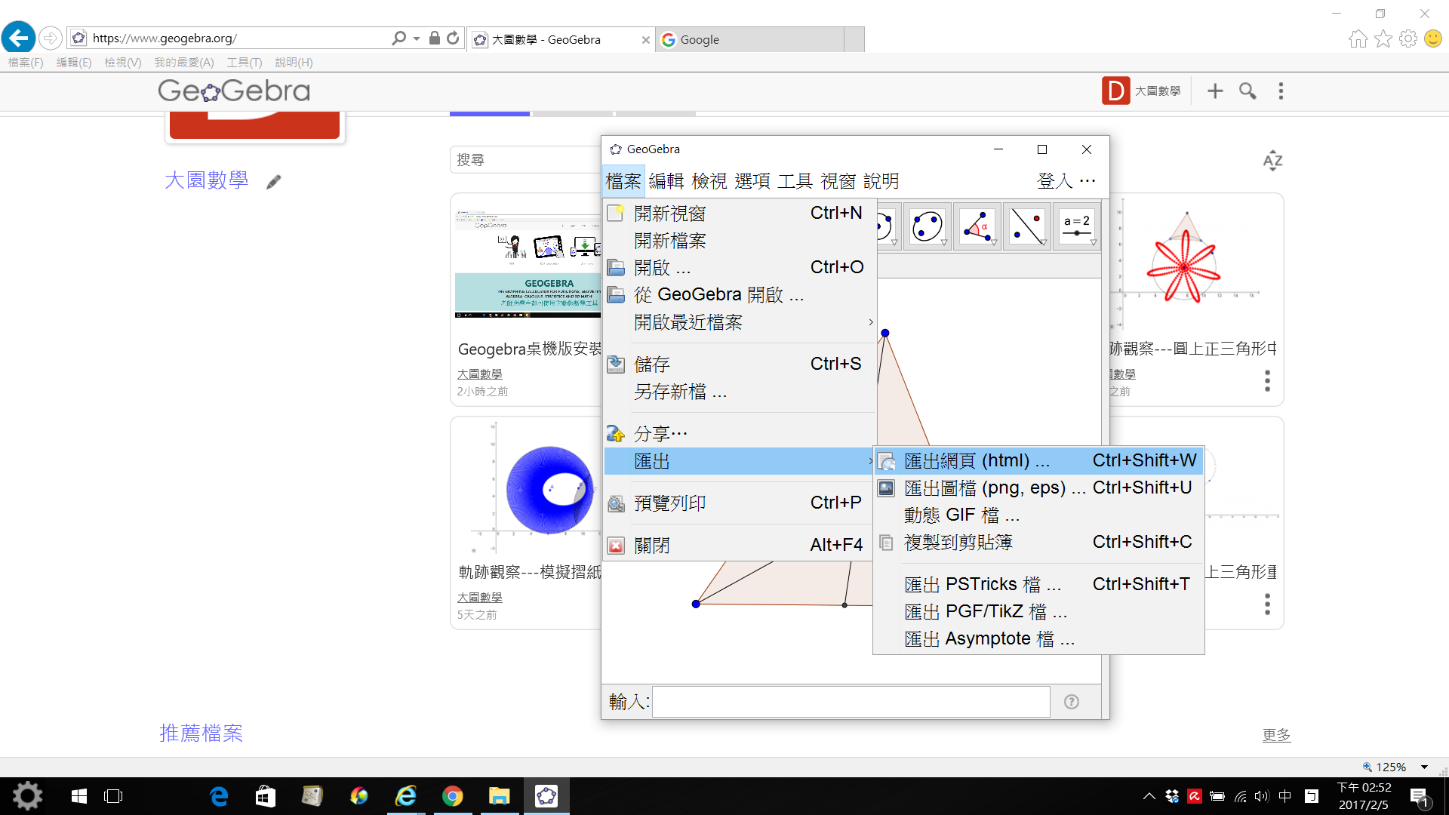Select the Slider (a=2) tool
Image resolution: width=1449 pixels, height=815 pixels.
(1077, 226)
